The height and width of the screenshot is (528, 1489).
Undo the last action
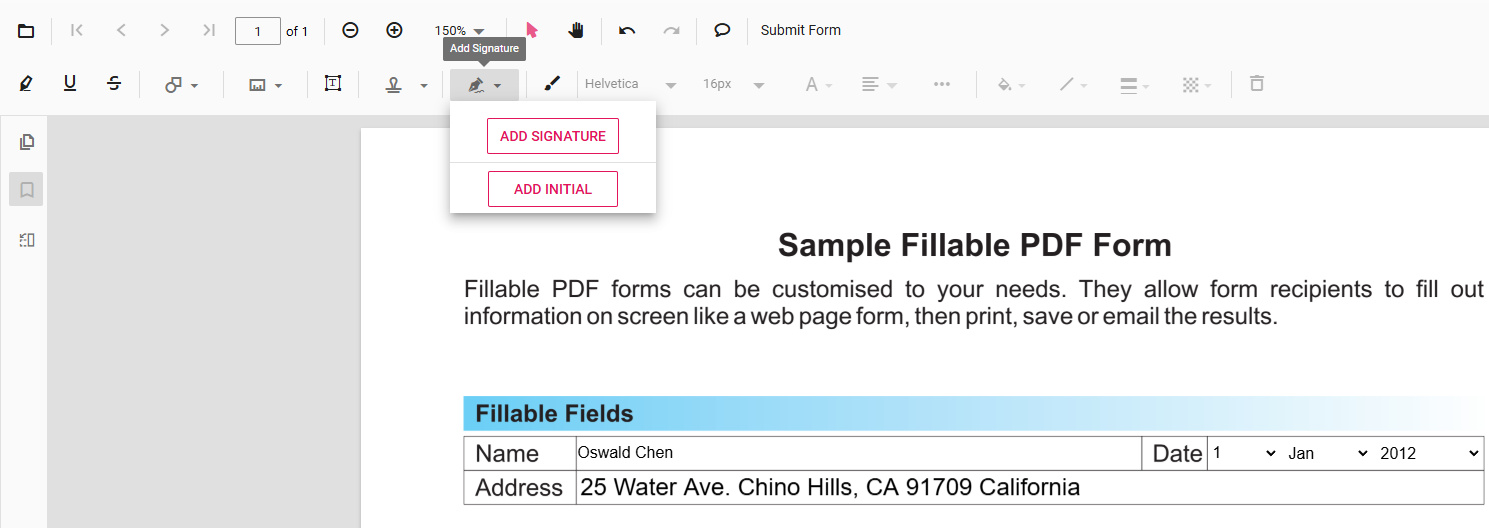(x=627, y=31)
